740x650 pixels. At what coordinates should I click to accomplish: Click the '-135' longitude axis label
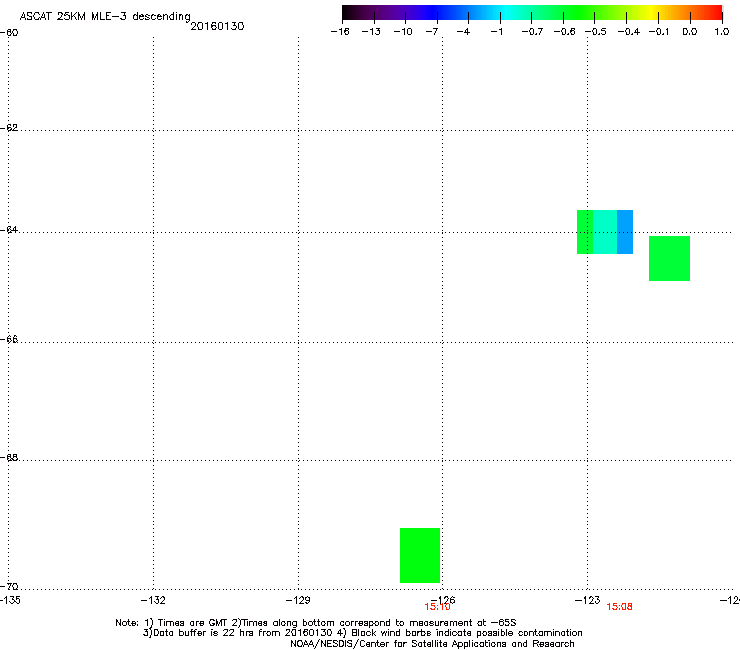(10, 600)
